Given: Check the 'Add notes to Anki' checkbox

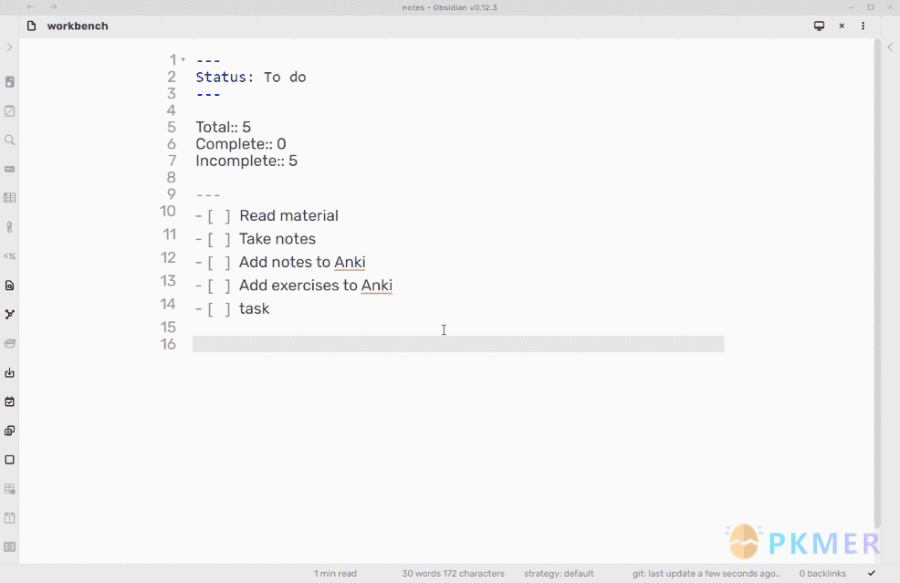Looking at the screenshot, I should pyautogui.click(x=219, y=263).
